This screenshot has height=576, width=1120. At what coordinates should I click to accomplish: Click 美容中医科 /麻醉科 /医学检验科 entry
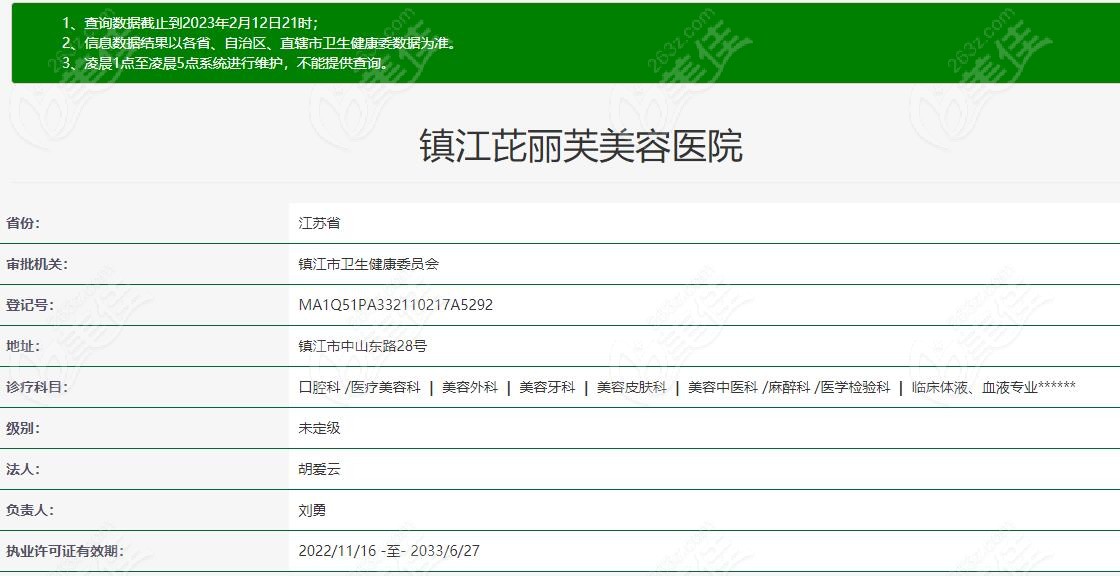789,387
